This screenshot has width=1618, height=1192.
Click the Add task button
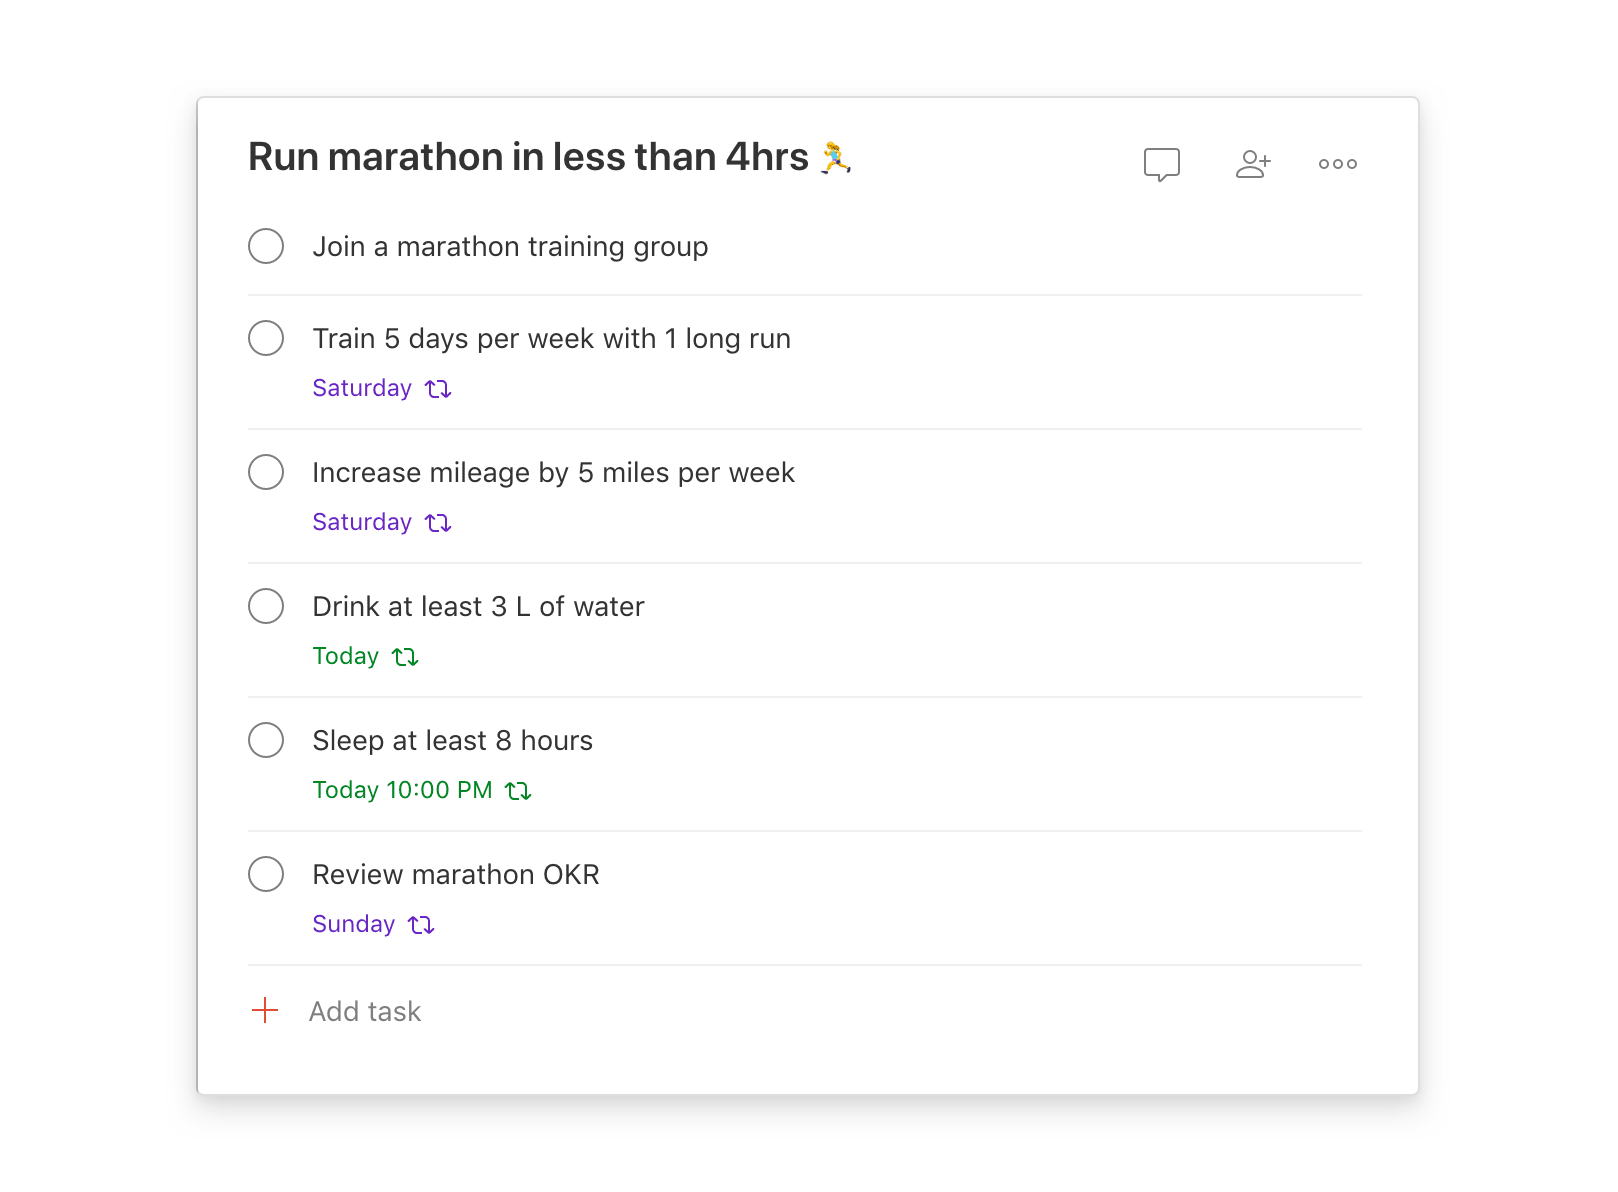click(364, 1011)
